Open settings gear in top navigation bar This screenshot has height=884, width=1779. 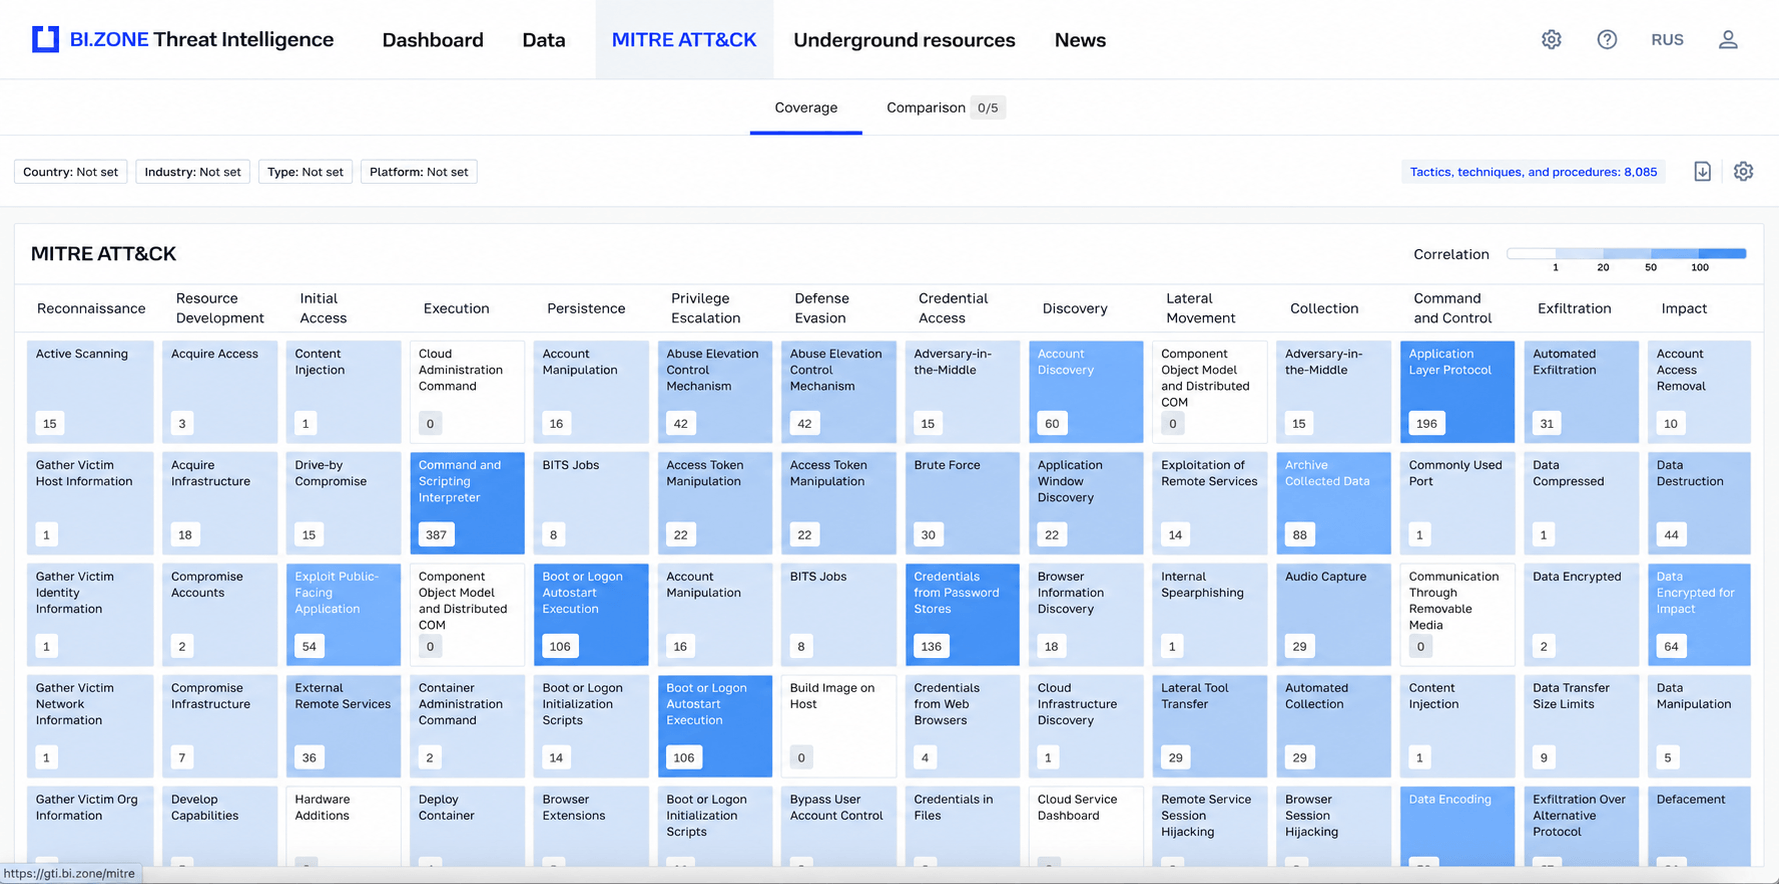coord(1551,39)
